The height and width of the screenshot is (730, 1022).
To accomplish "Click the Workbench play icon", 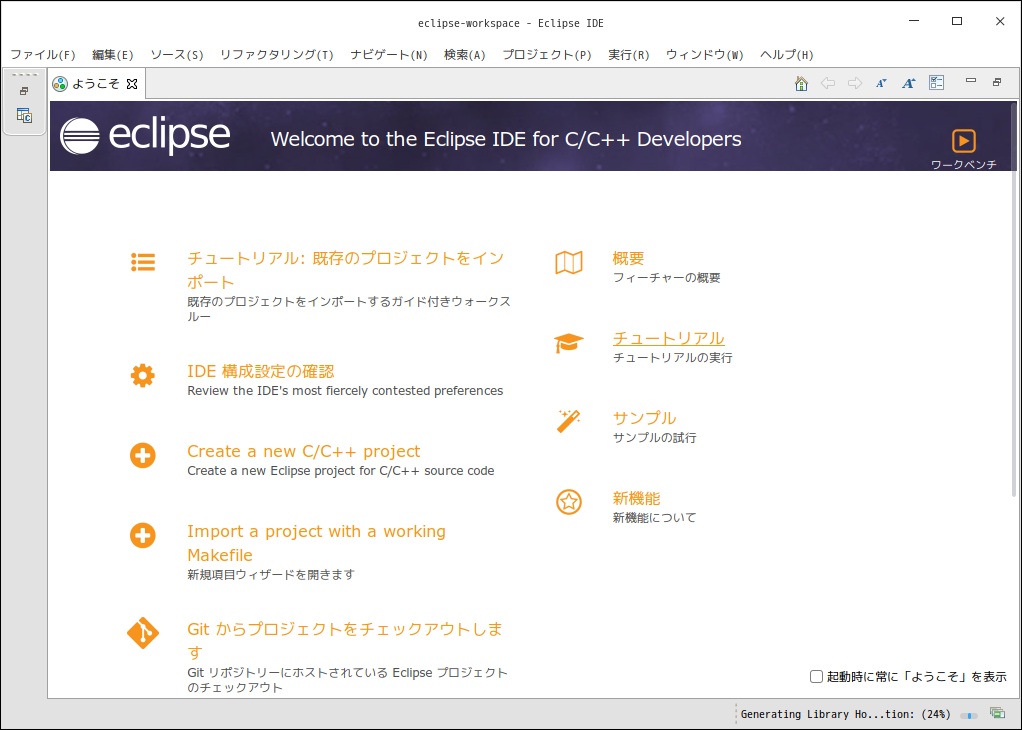I will pos(963,141).
